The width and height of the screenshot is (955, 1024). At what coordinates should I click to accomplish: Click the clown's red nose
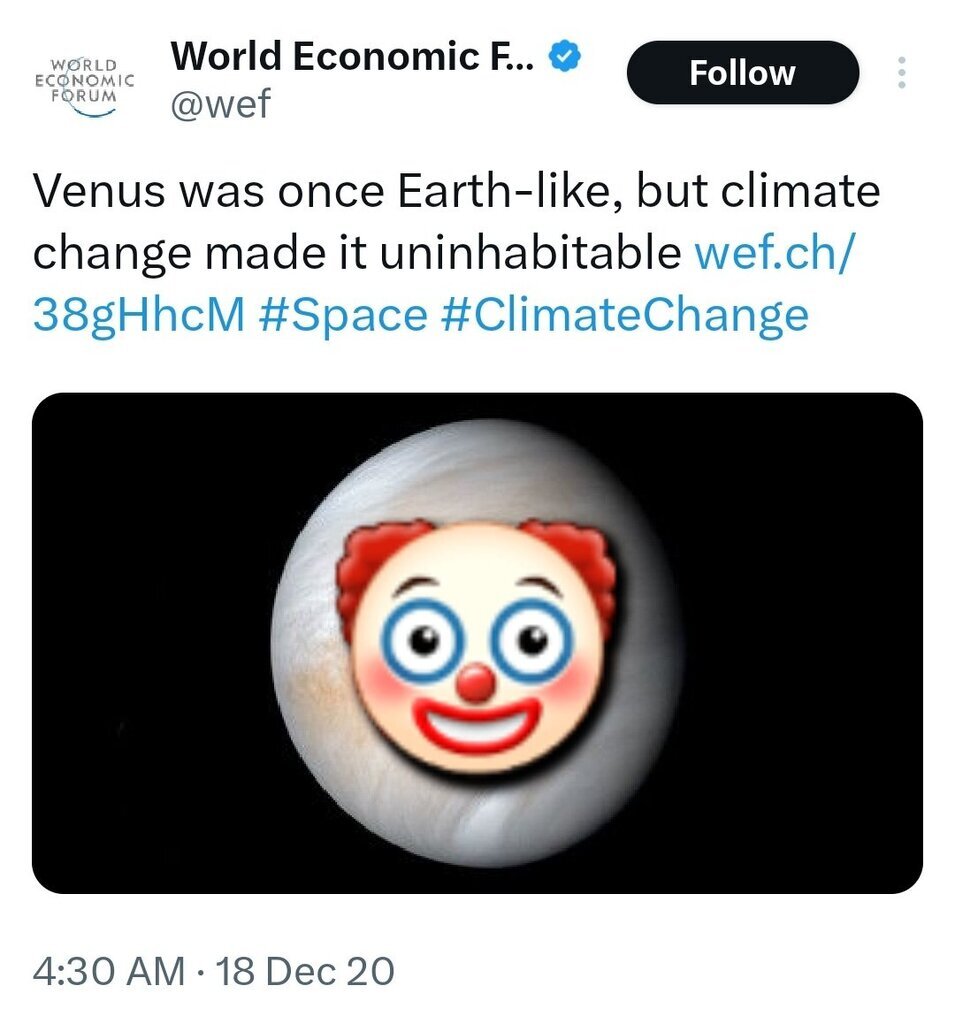477,683
